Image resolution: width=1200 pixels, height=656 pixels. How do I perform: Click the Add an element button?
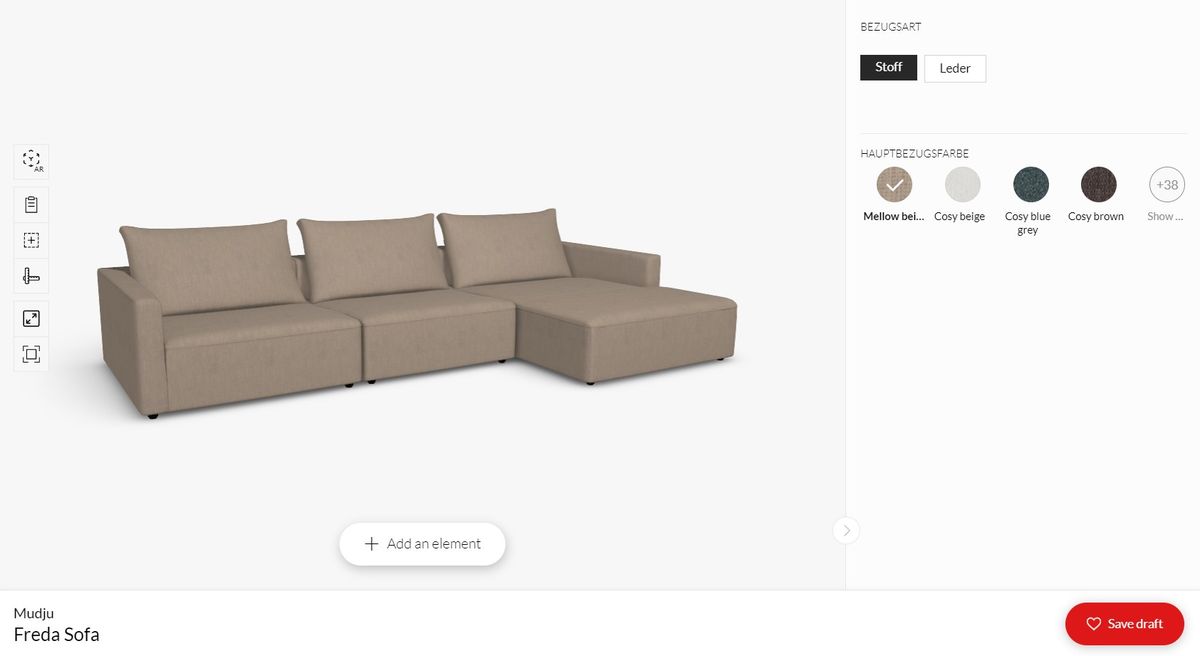click(x=422, y=544)
